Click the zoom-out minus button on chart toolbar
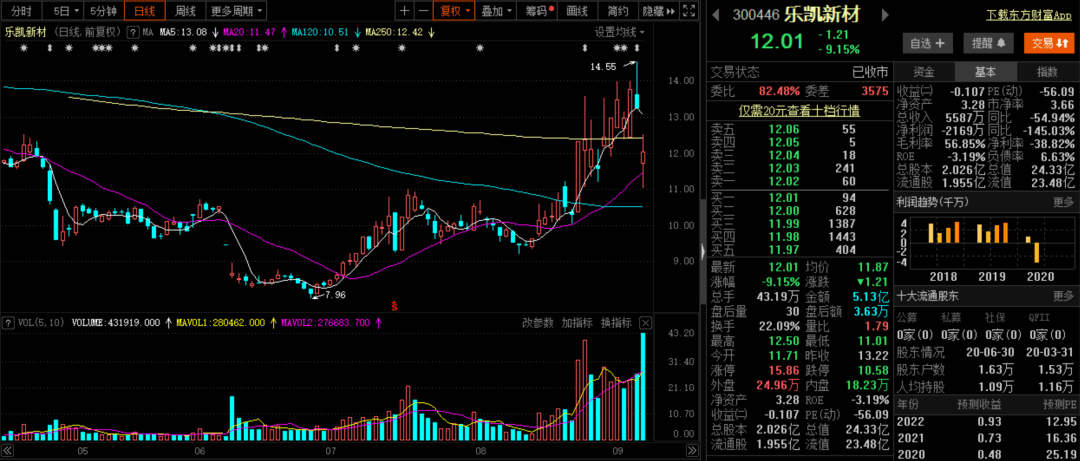Viewport: 1080px width, 461px height. [425, 11]
